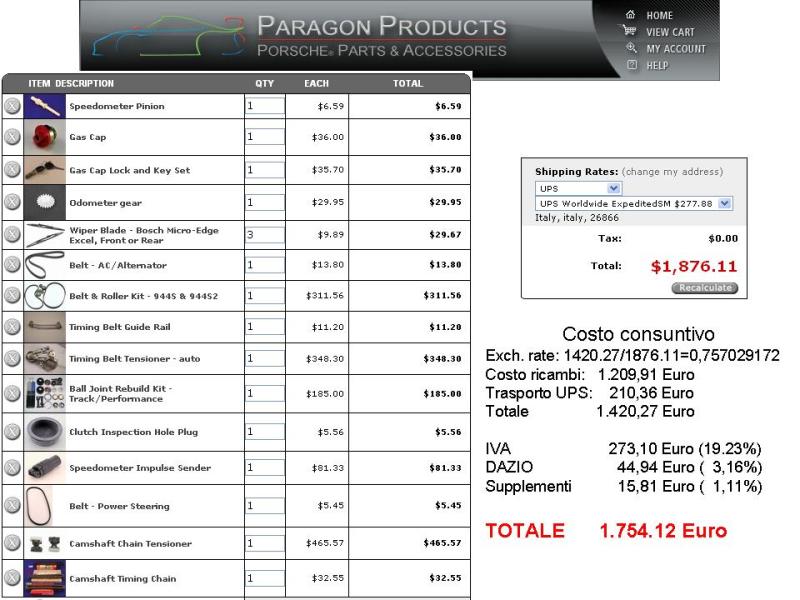Click the TOTALE 1.754.12 Euro text
The height and width of the screenshot is (600, 800).
[606, 531]
